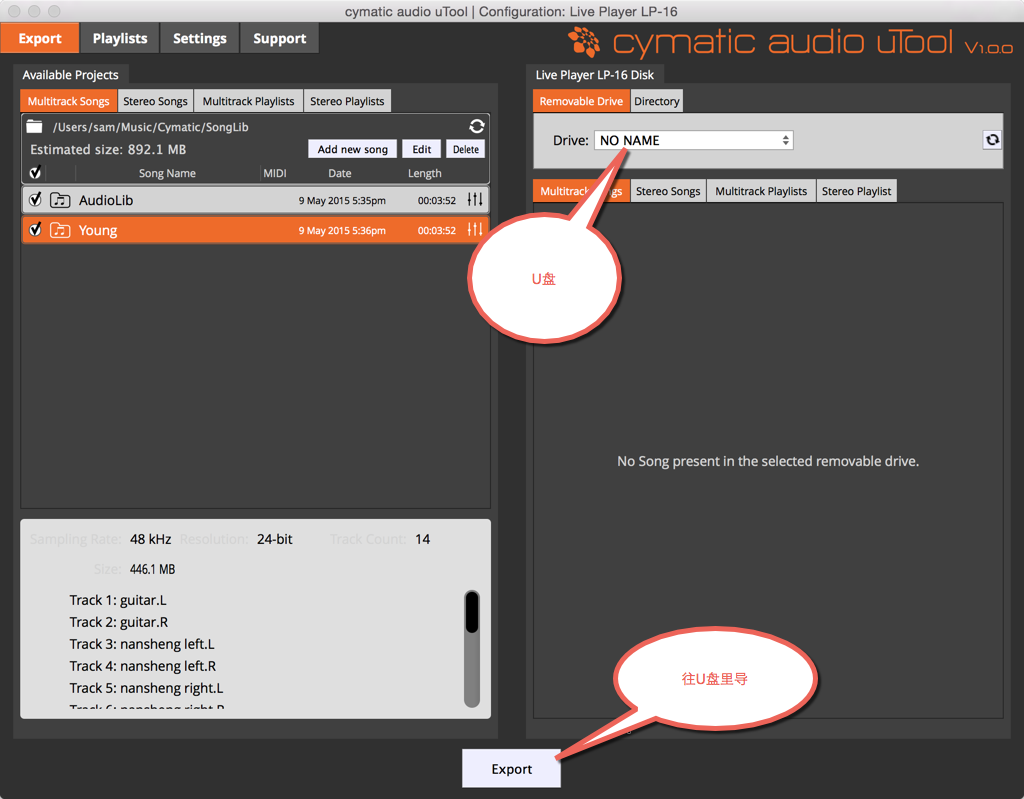Select the AudioLib song name
This screenshot has width=1024, height=799.
(106, 200)
